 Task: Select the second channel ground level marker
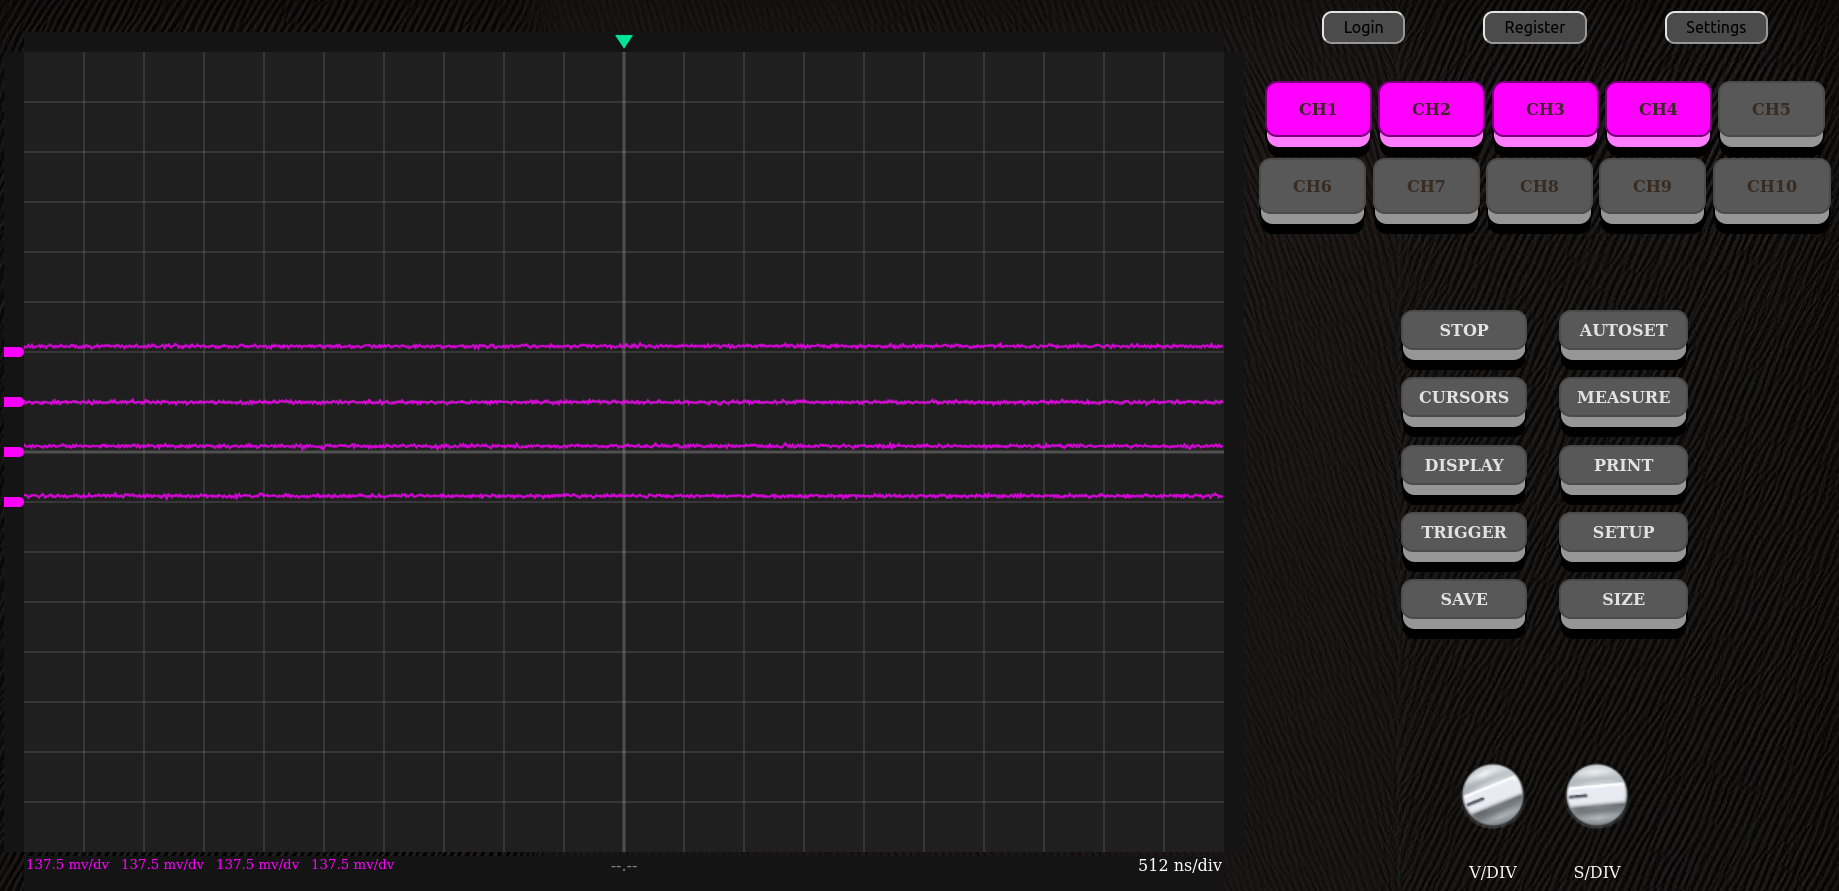pos(13,402)
